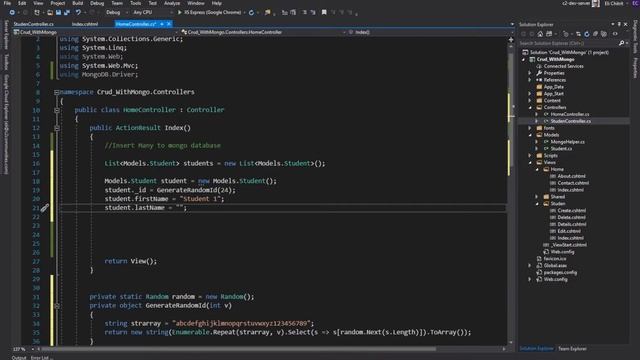Viewport: 640px width, 360px height.
Task: Click the Preview Selected Items eye icon
Action: (x=615, y=34)
